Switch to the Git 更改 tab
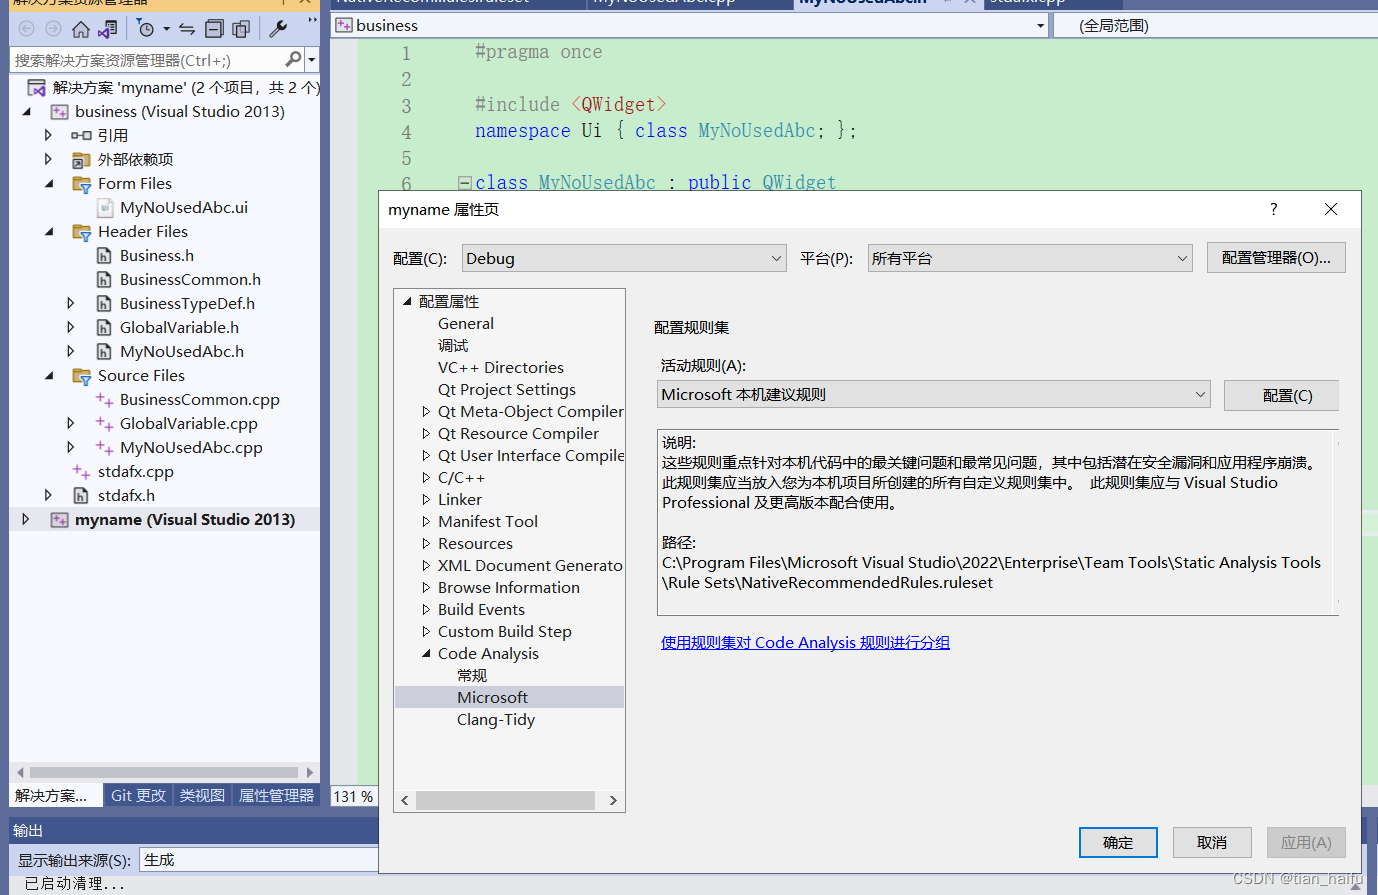The width and height of the screenshot is (1378, 895). (138, 795)
